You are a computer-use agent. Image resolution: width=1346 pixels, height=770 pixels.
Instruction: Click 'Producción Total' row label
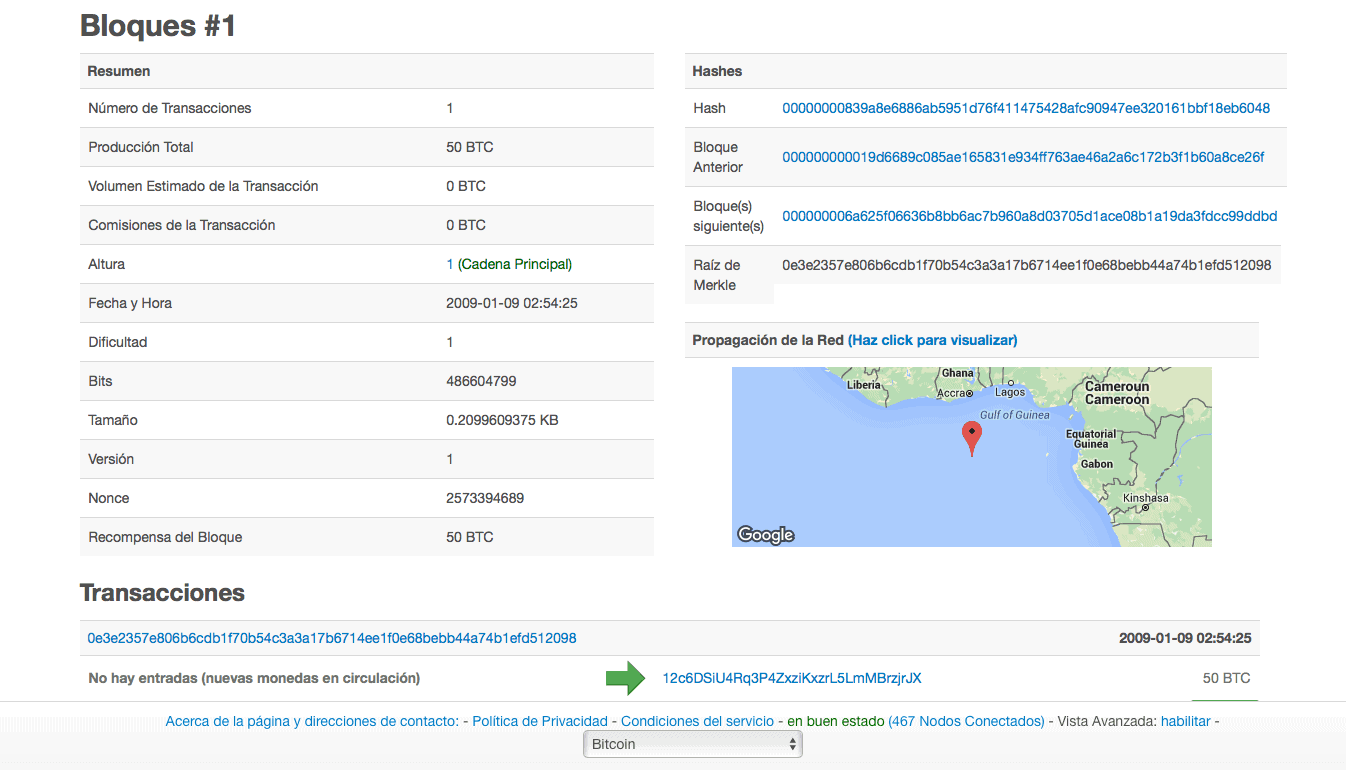[141, 147]
